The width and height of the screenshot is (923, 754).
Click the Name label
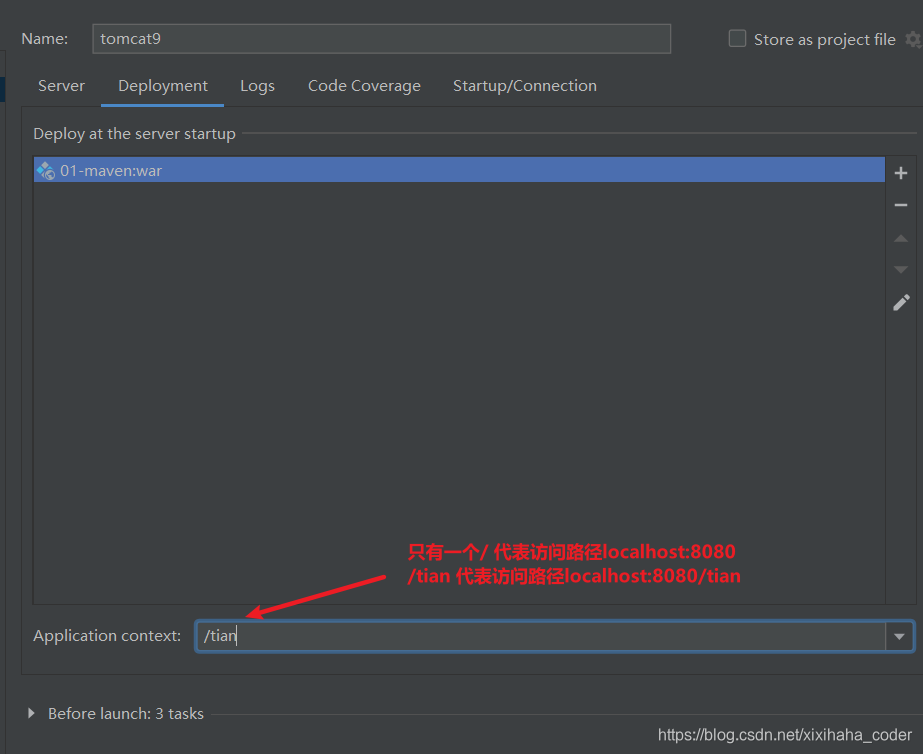[x=45, y=39]
